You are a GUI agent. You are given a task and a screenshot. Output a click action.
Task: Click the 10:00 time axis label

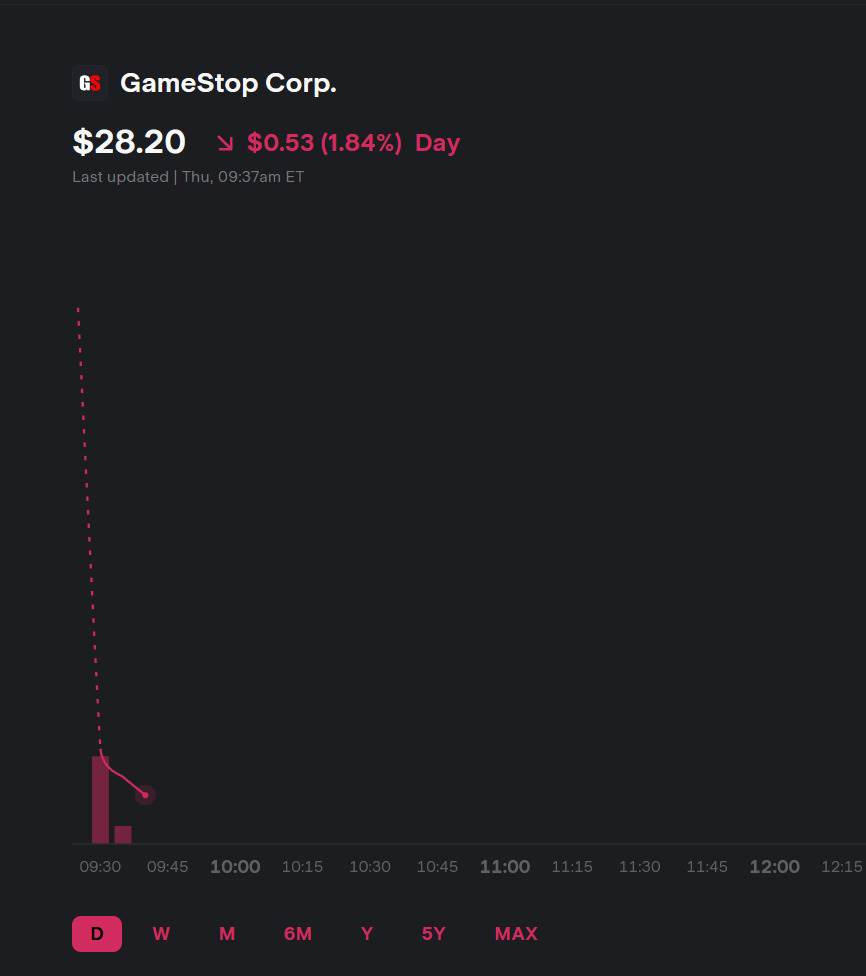[235, 867]
